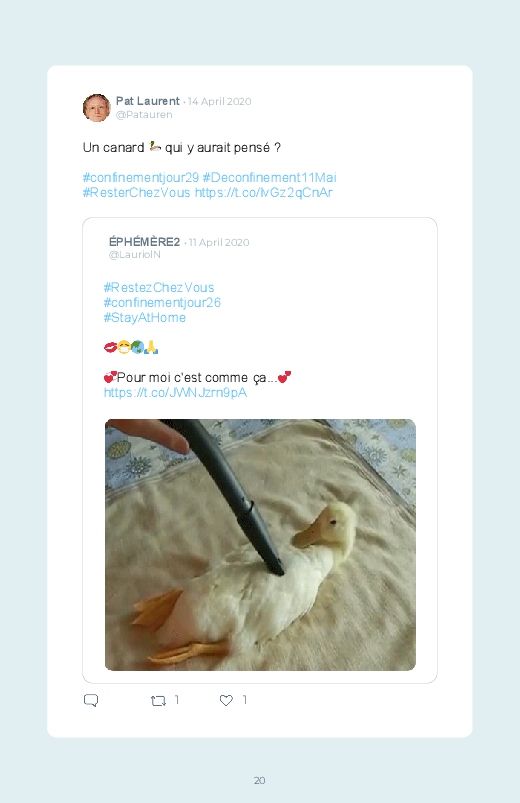Open the #ResterChezVous hashtag
The height and width of the screenshot is (803, 520).
pyautogui.click(x=136, y=193)
